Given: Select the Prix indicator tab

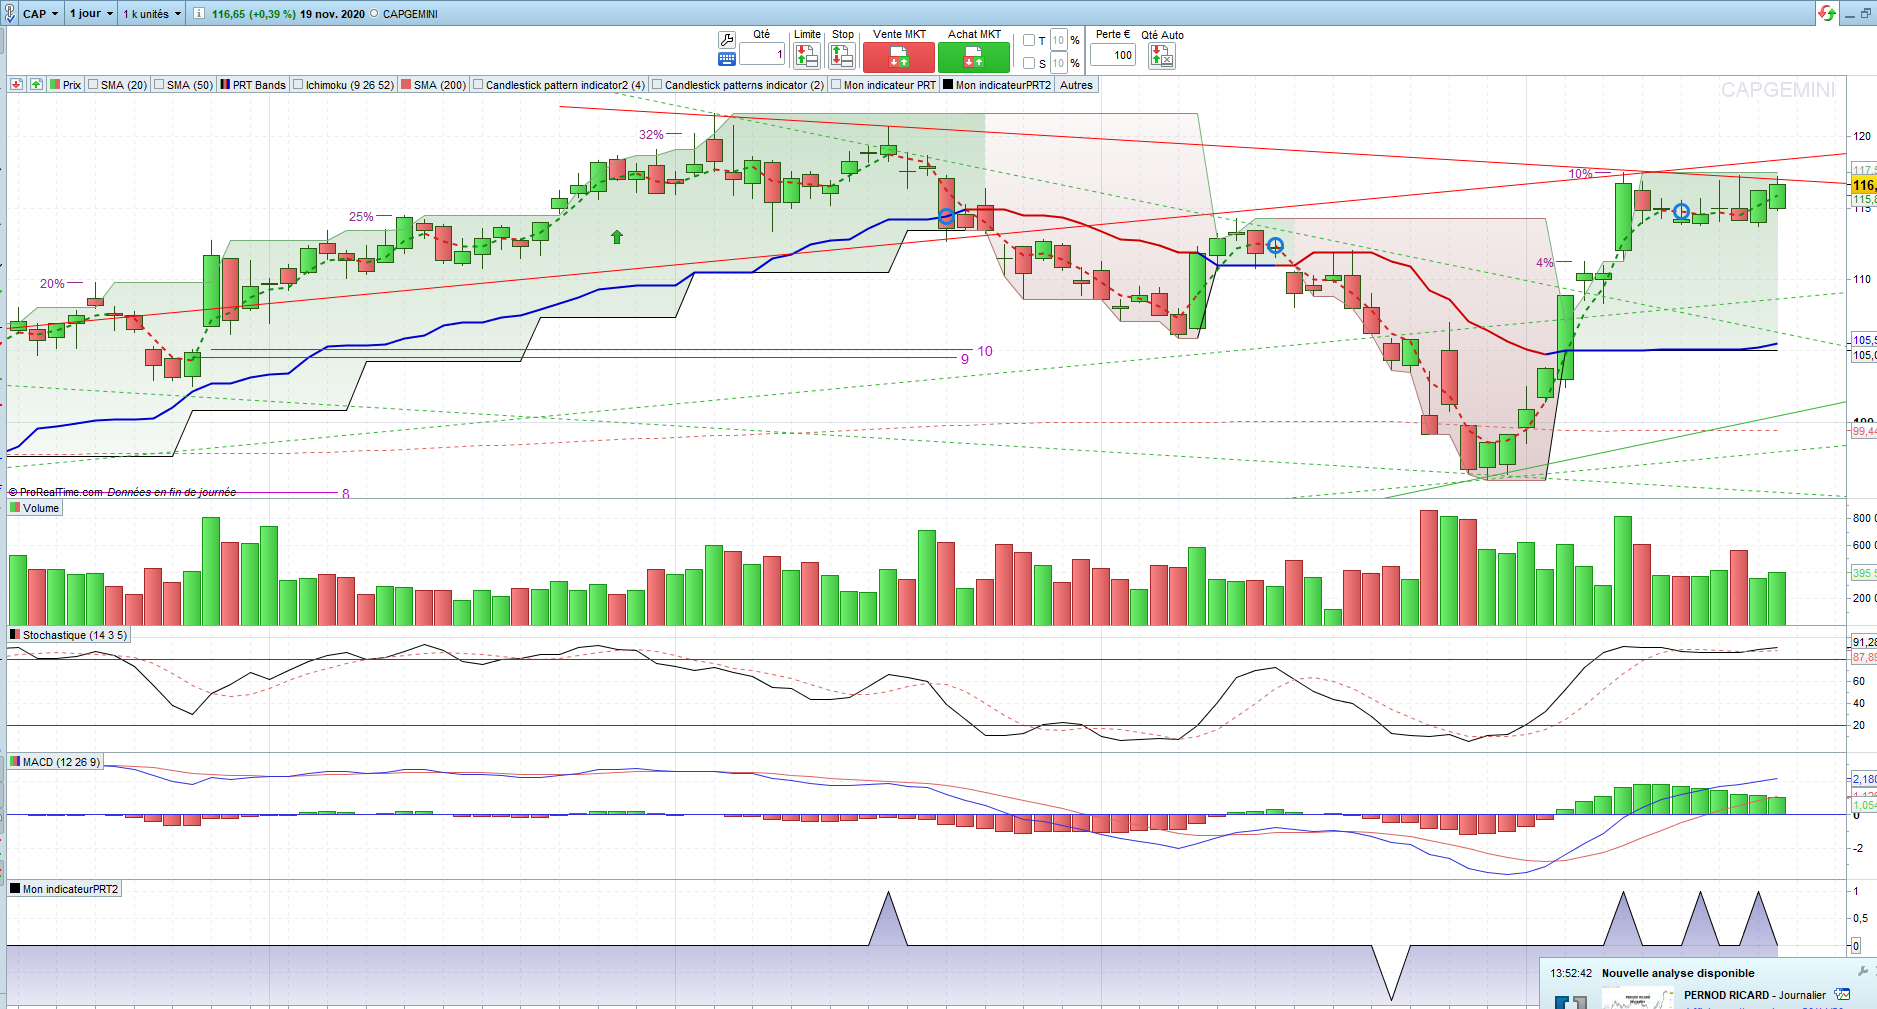Looking at the screenshot, I should (65, 85).
